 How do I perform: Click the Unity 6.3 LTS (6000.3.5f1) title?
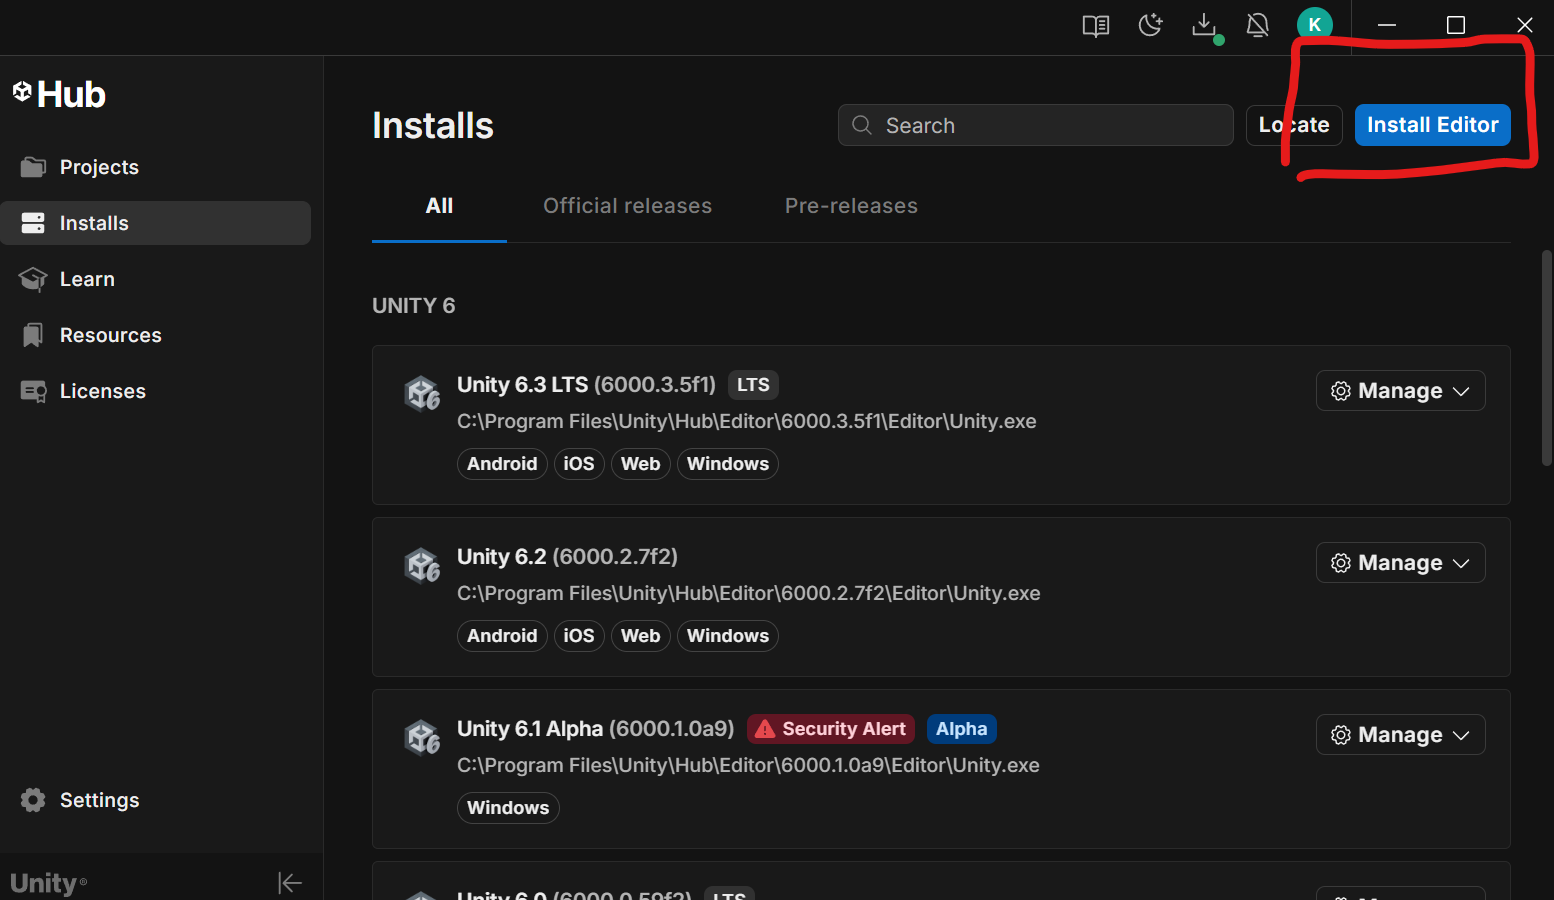tap(586, 385)
